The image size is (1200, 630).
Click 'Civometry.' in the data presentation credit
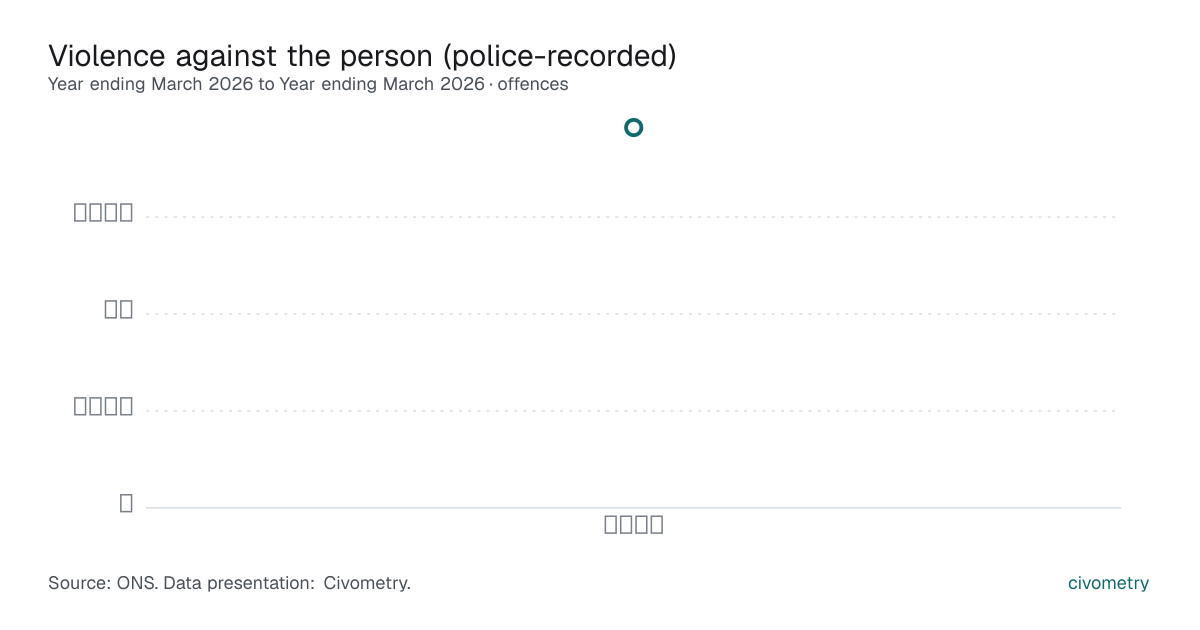point(367,583)
